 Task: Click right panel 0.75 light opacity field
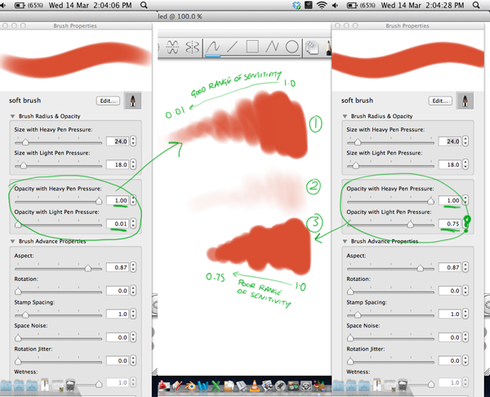pyautogui.click(x=450, y=224)
